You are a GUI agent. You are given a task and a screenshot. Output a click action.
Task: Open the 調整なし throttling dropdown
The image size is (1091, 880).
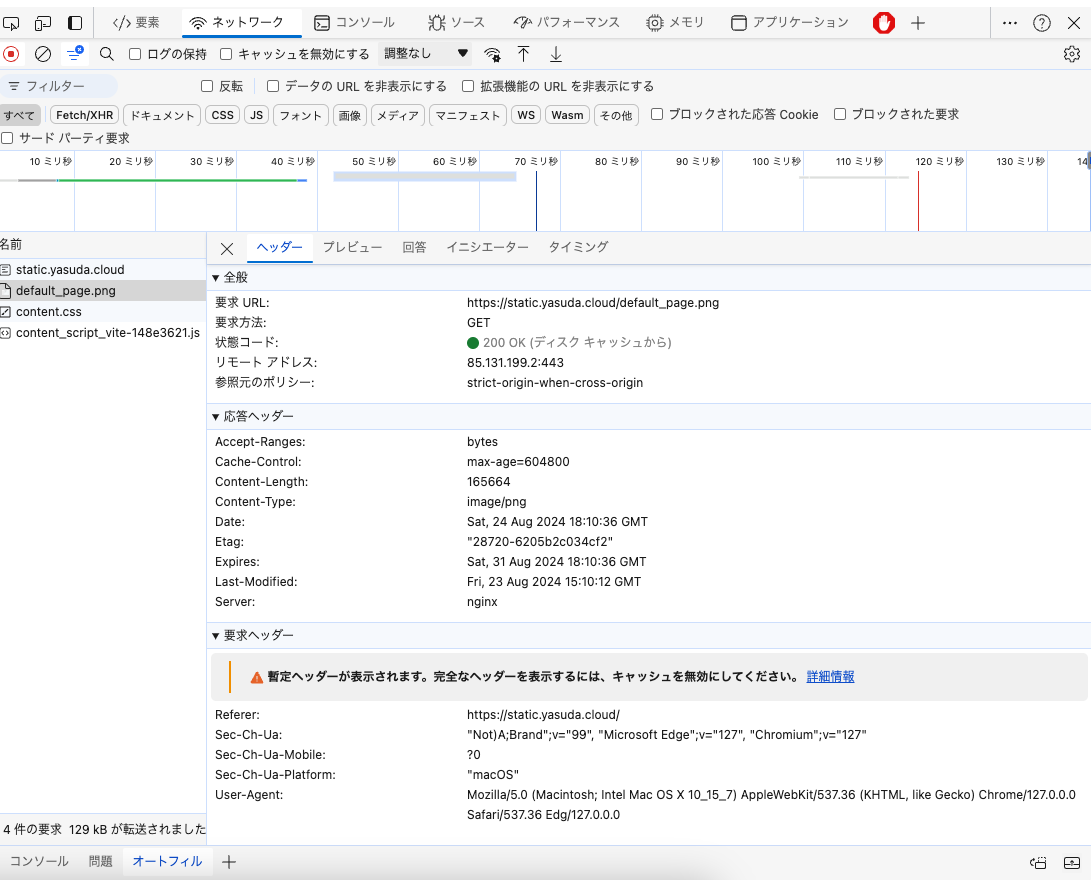[x=432, y=54]
